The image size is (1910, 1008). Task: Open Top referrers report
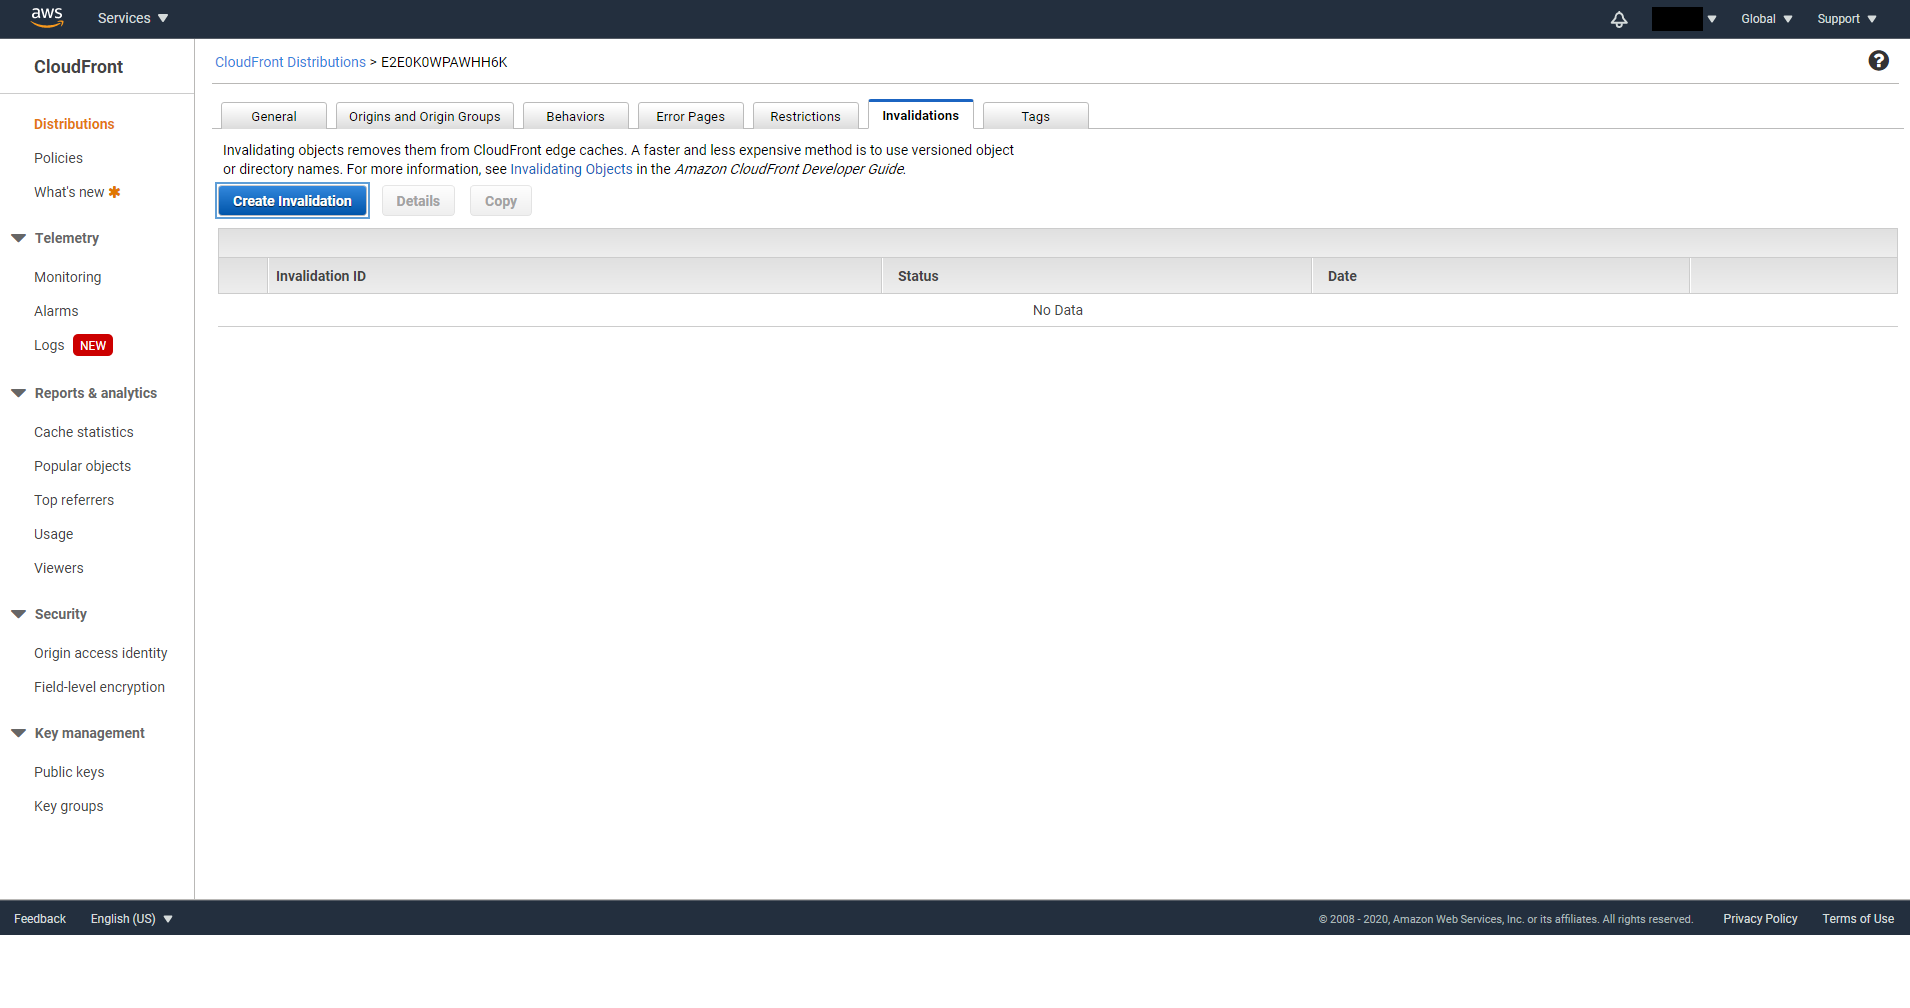point(74,500)
